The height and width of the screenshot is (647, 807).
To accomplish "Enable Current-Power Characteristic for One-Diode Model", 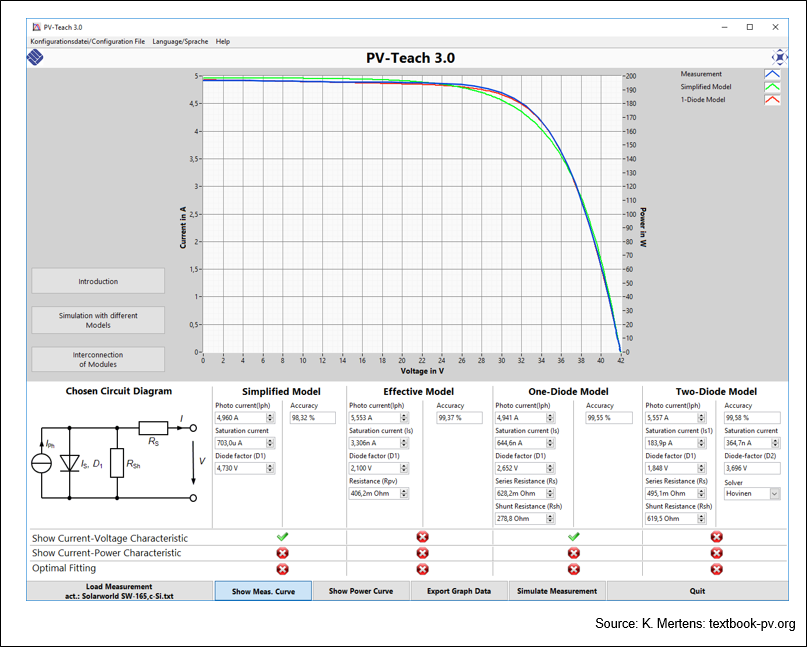I will click(573, 553).
